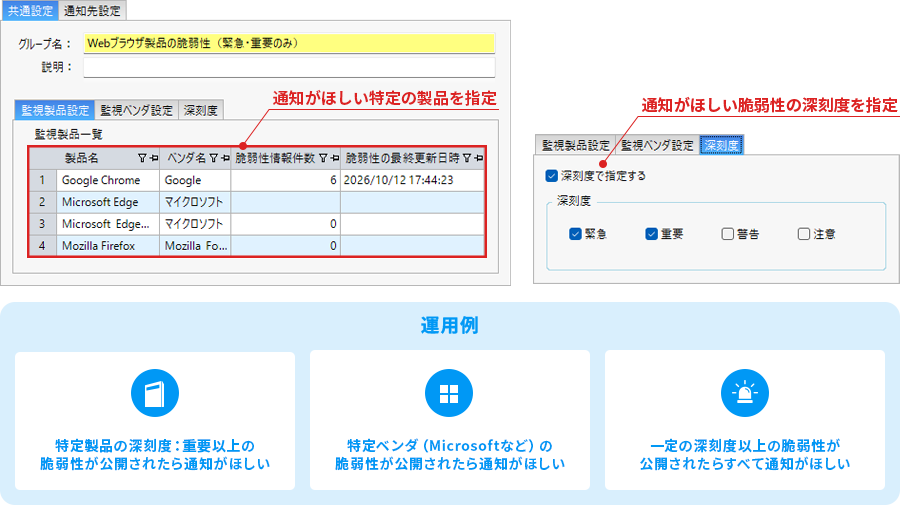The width and height of the screenshot is (900, 505).
Task: Pin the ベンダ名 column with its pin icon
Action: (225, 158)
